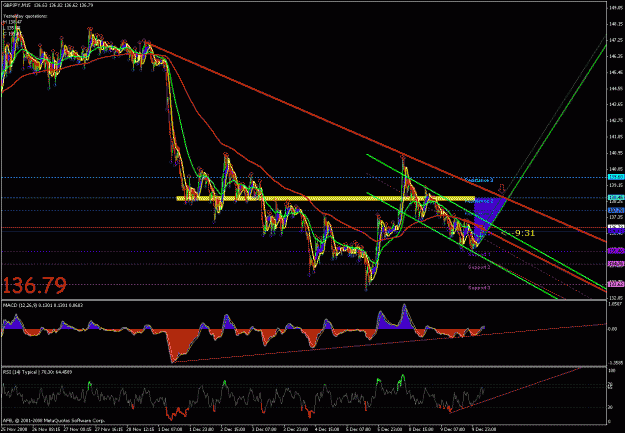
Task: Click the MetaQuotes Software Corp. copyright text
Action: point(54,420)
